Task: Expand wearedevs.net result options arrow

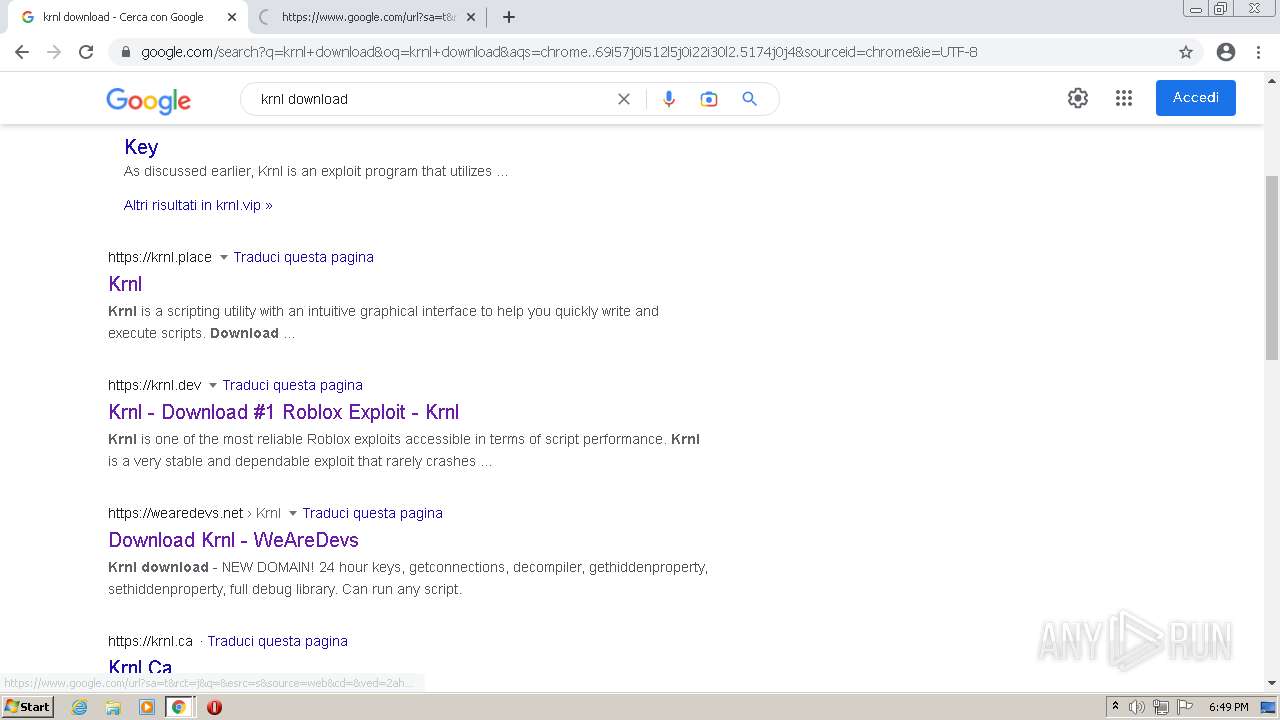Action: (x=293, y=514)
